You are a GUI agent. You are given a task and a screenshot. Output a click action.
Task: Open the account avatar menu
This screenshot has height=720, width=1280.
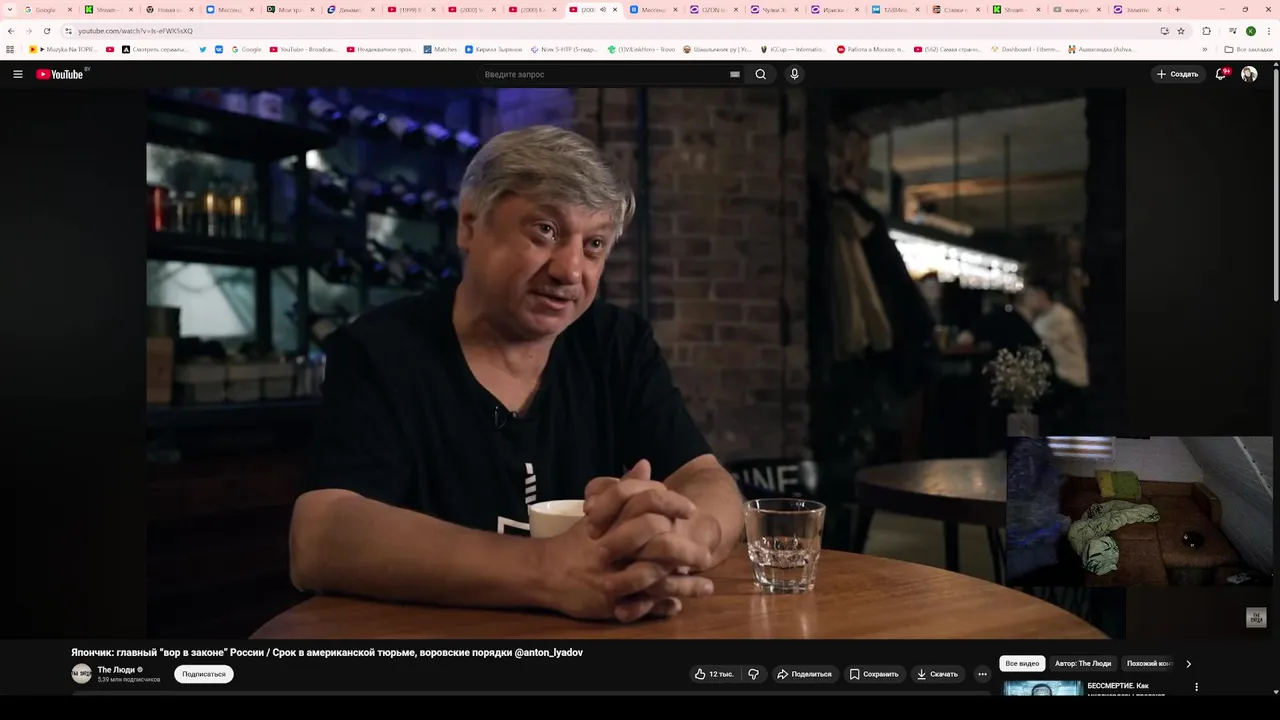pyautogui.click(x=1249, y=74)
